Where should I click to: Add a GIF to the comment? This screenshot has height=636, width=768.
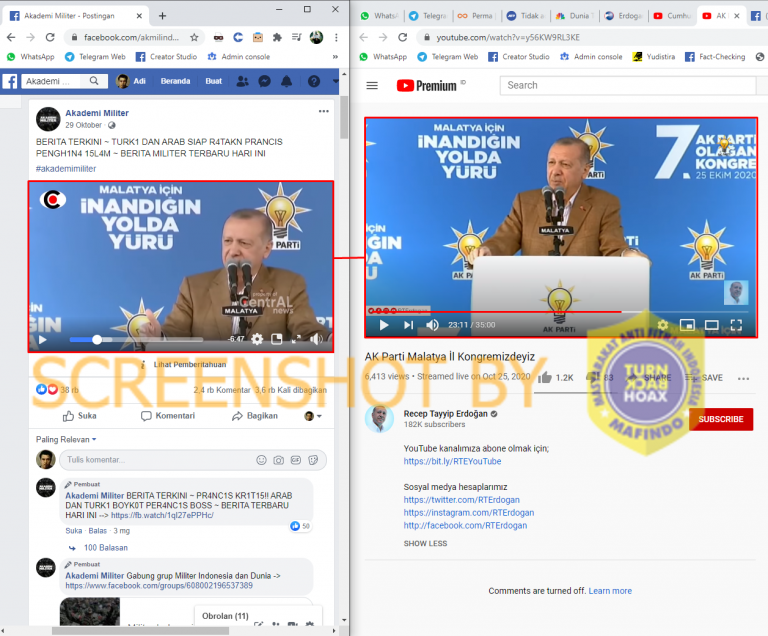coord(296,460)
